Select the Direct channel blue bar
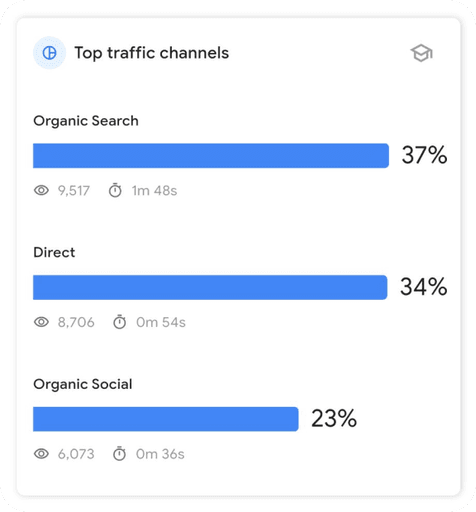Screen dimensions: 476x512 point(210,287)
